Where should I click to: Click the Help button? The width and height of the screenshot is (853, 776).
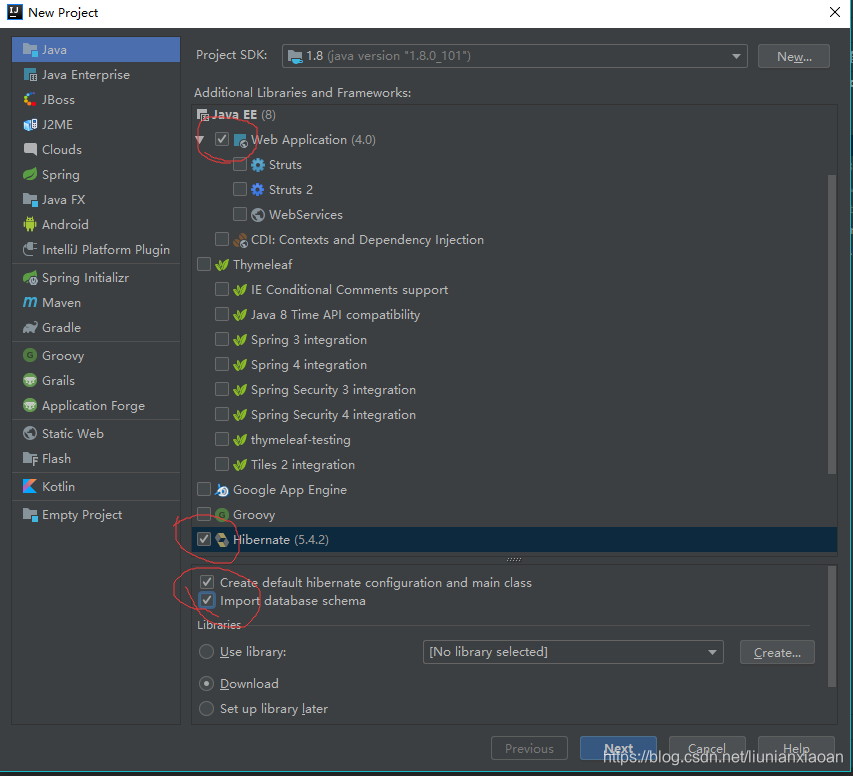click(x=796, y=748)
